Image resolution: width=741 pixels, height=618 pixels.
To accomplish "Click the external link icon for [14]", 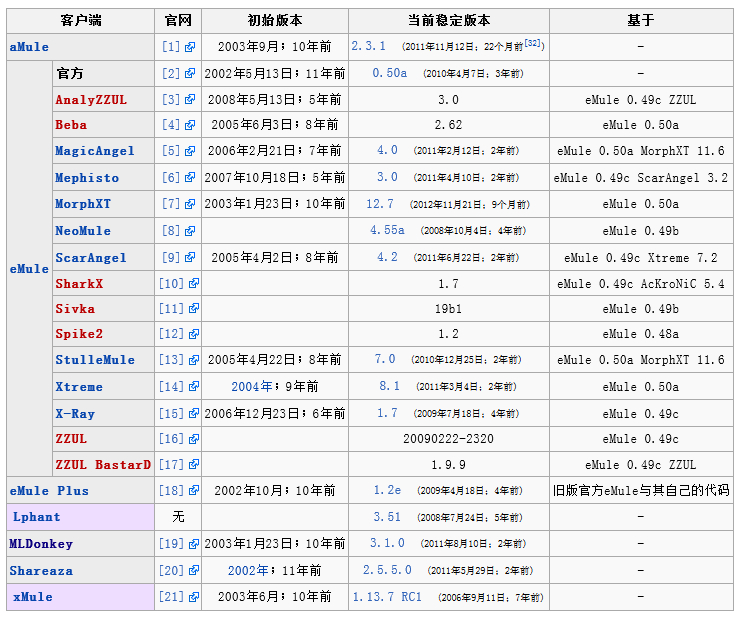I will [x=194, y=386].
